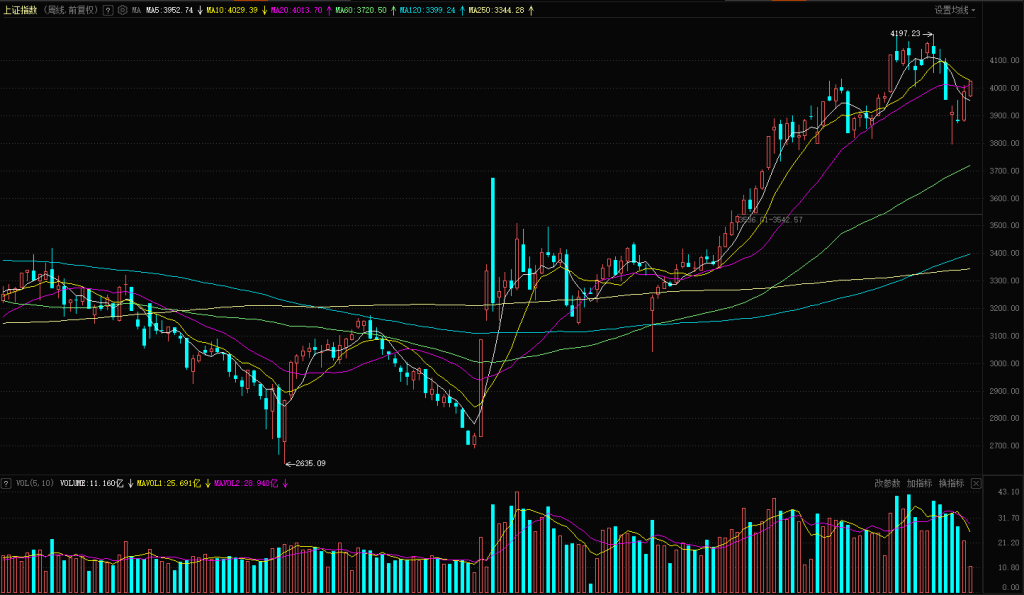Click the 2635.09 low price marker
This screenshot has height=595, width=1024.
coord(308,463)
